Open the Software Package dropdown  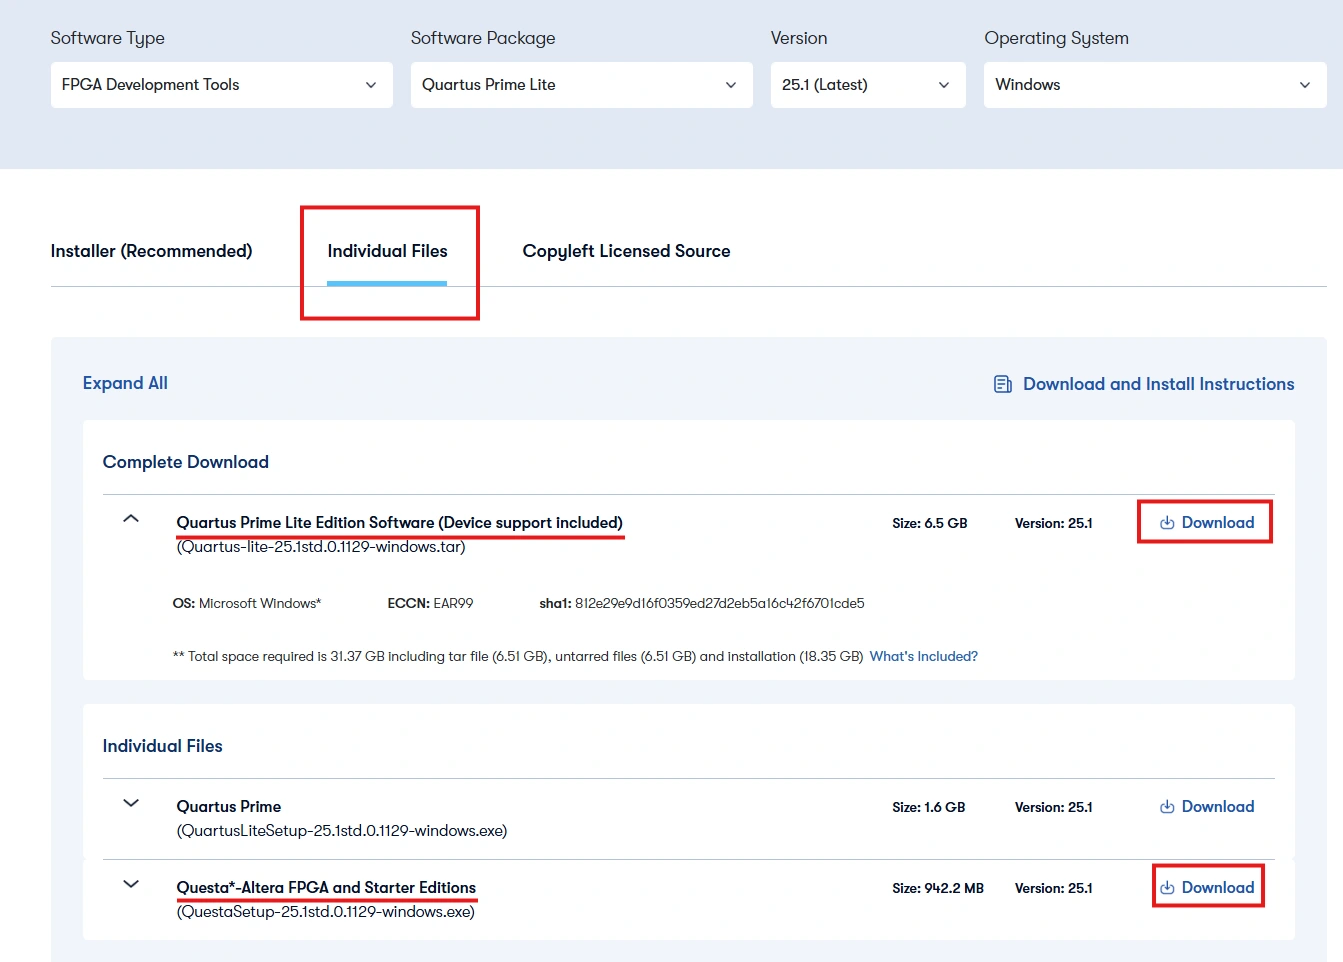[x=581, y=85]
